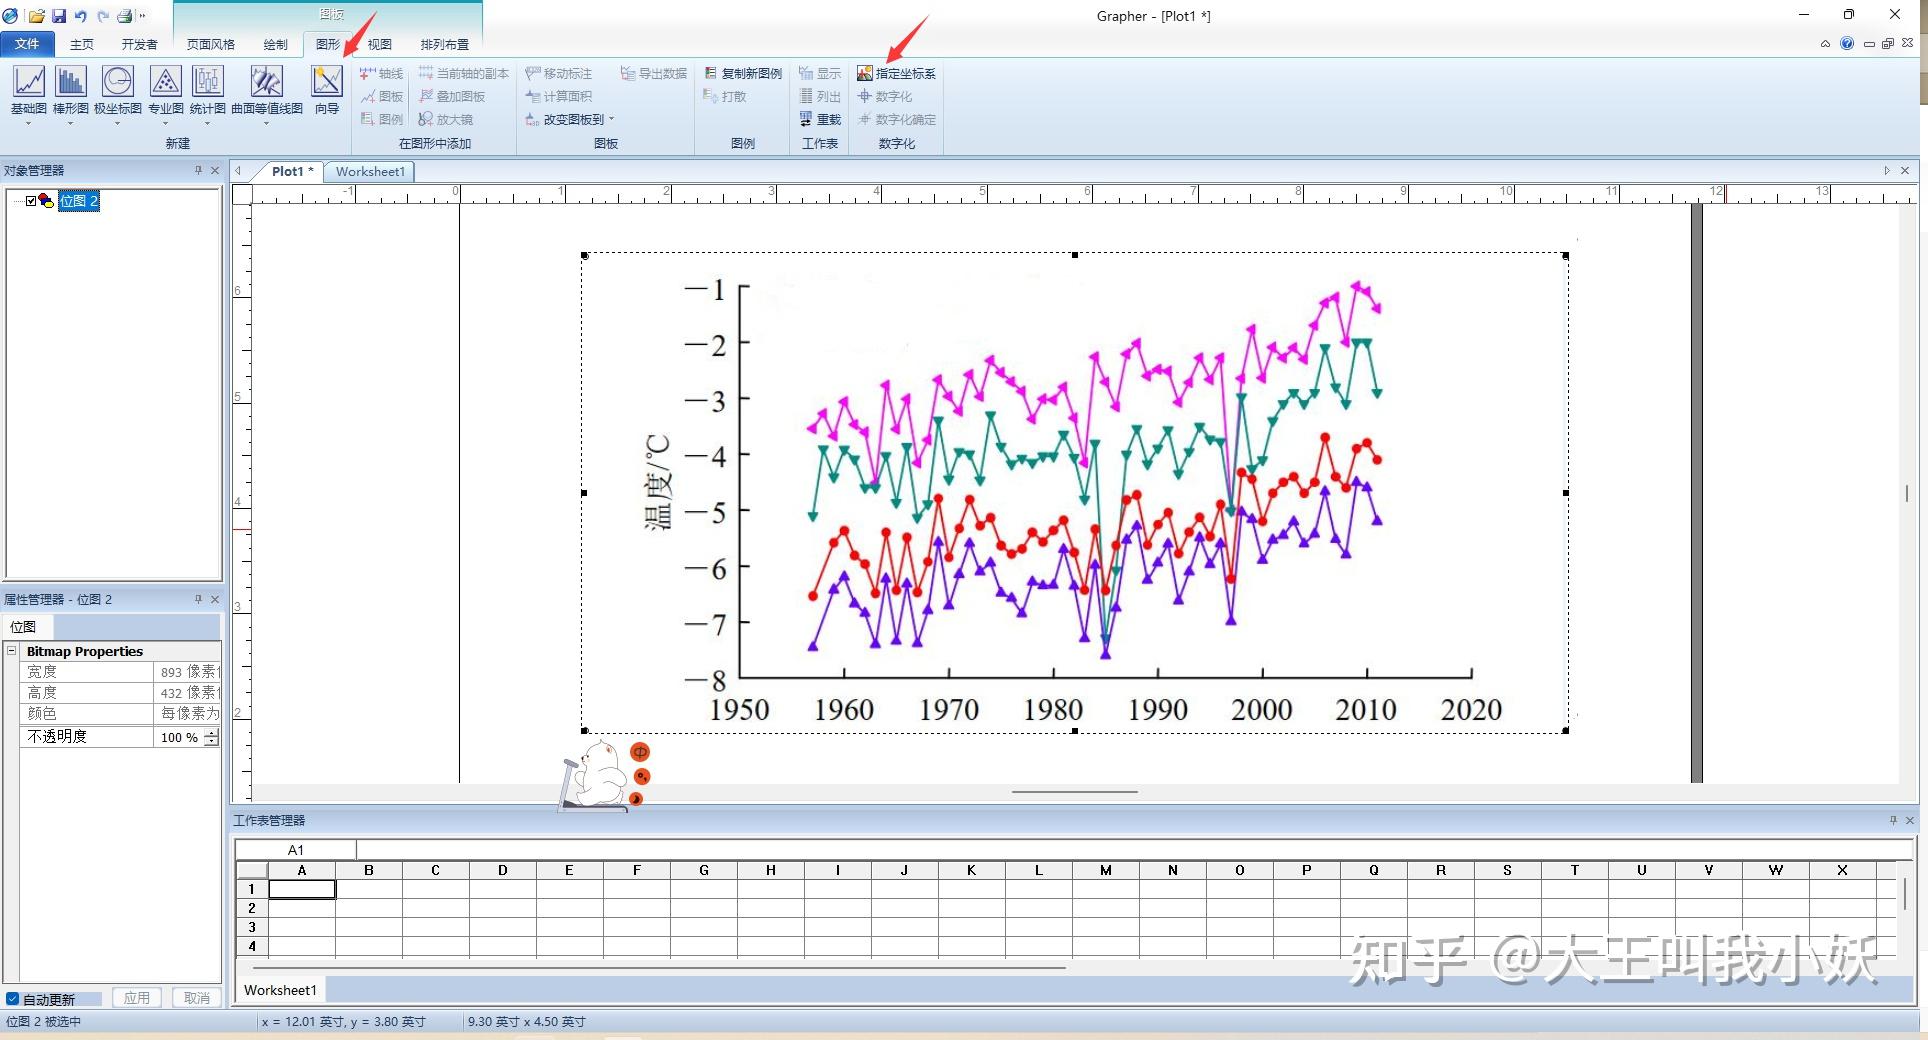The height and width of the screenshot is (1040, 1928).
Task: Open the 向导 graph wizard
Action: [327, 90]
